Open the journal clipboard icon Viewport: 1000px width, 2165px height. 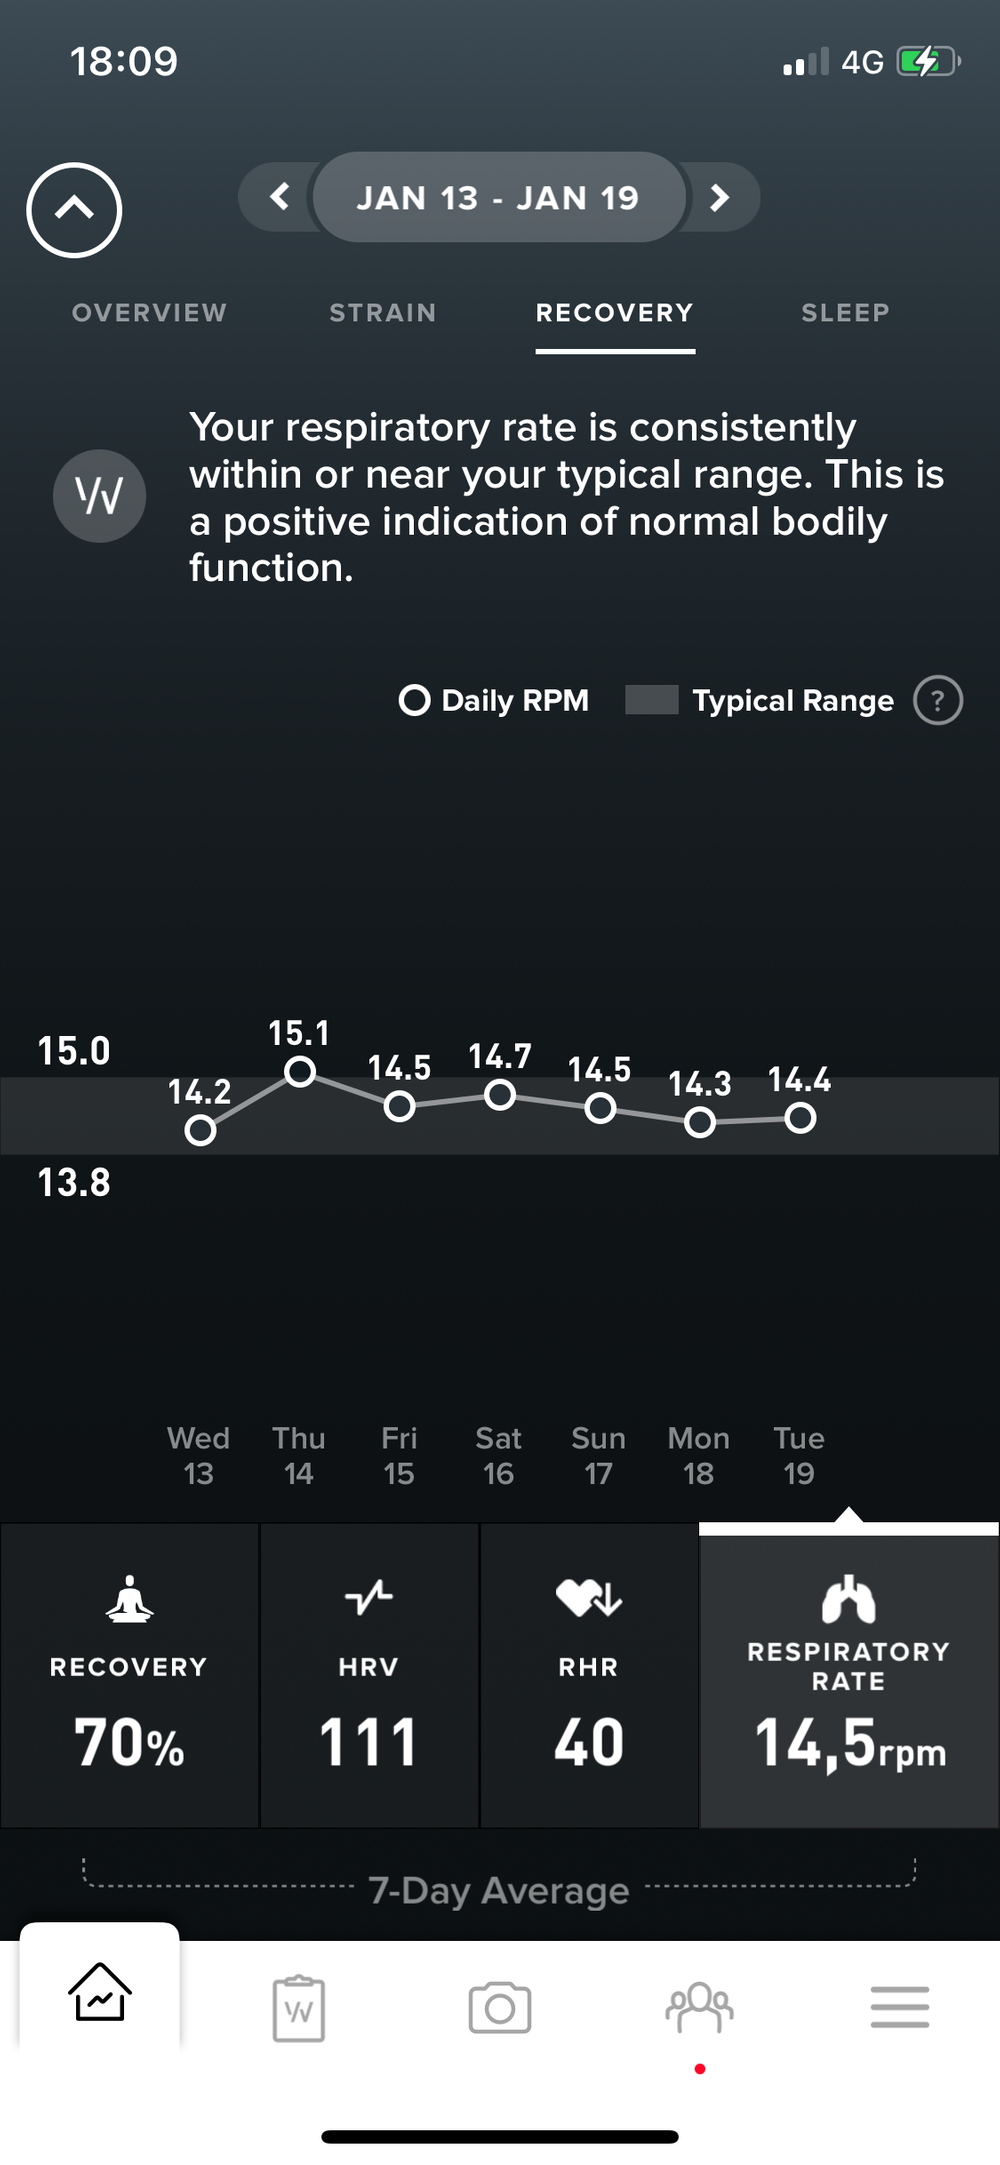[299, 2007]
